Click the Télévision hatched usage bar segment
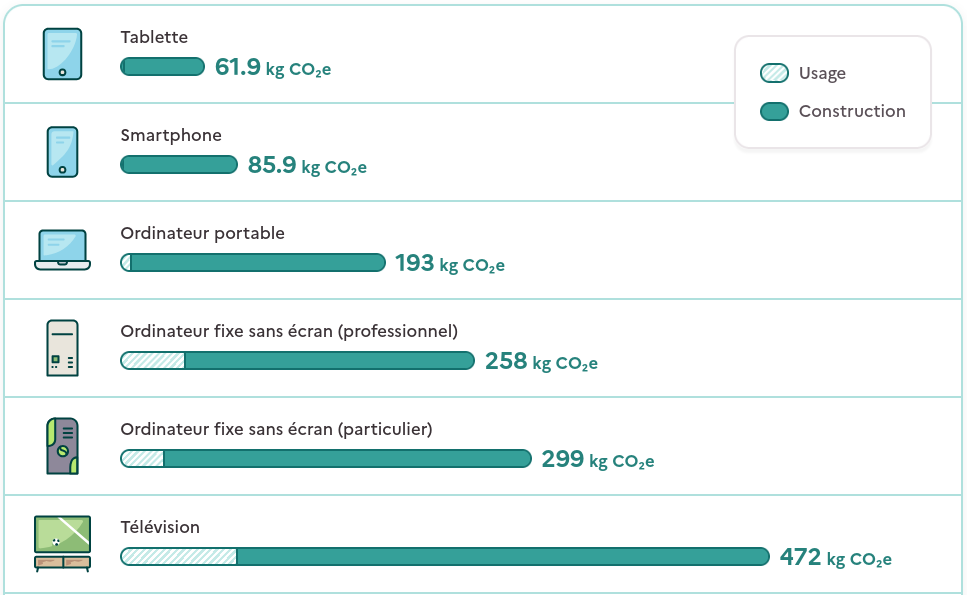This screenshot has height=595, width=967. click(178, 557)
